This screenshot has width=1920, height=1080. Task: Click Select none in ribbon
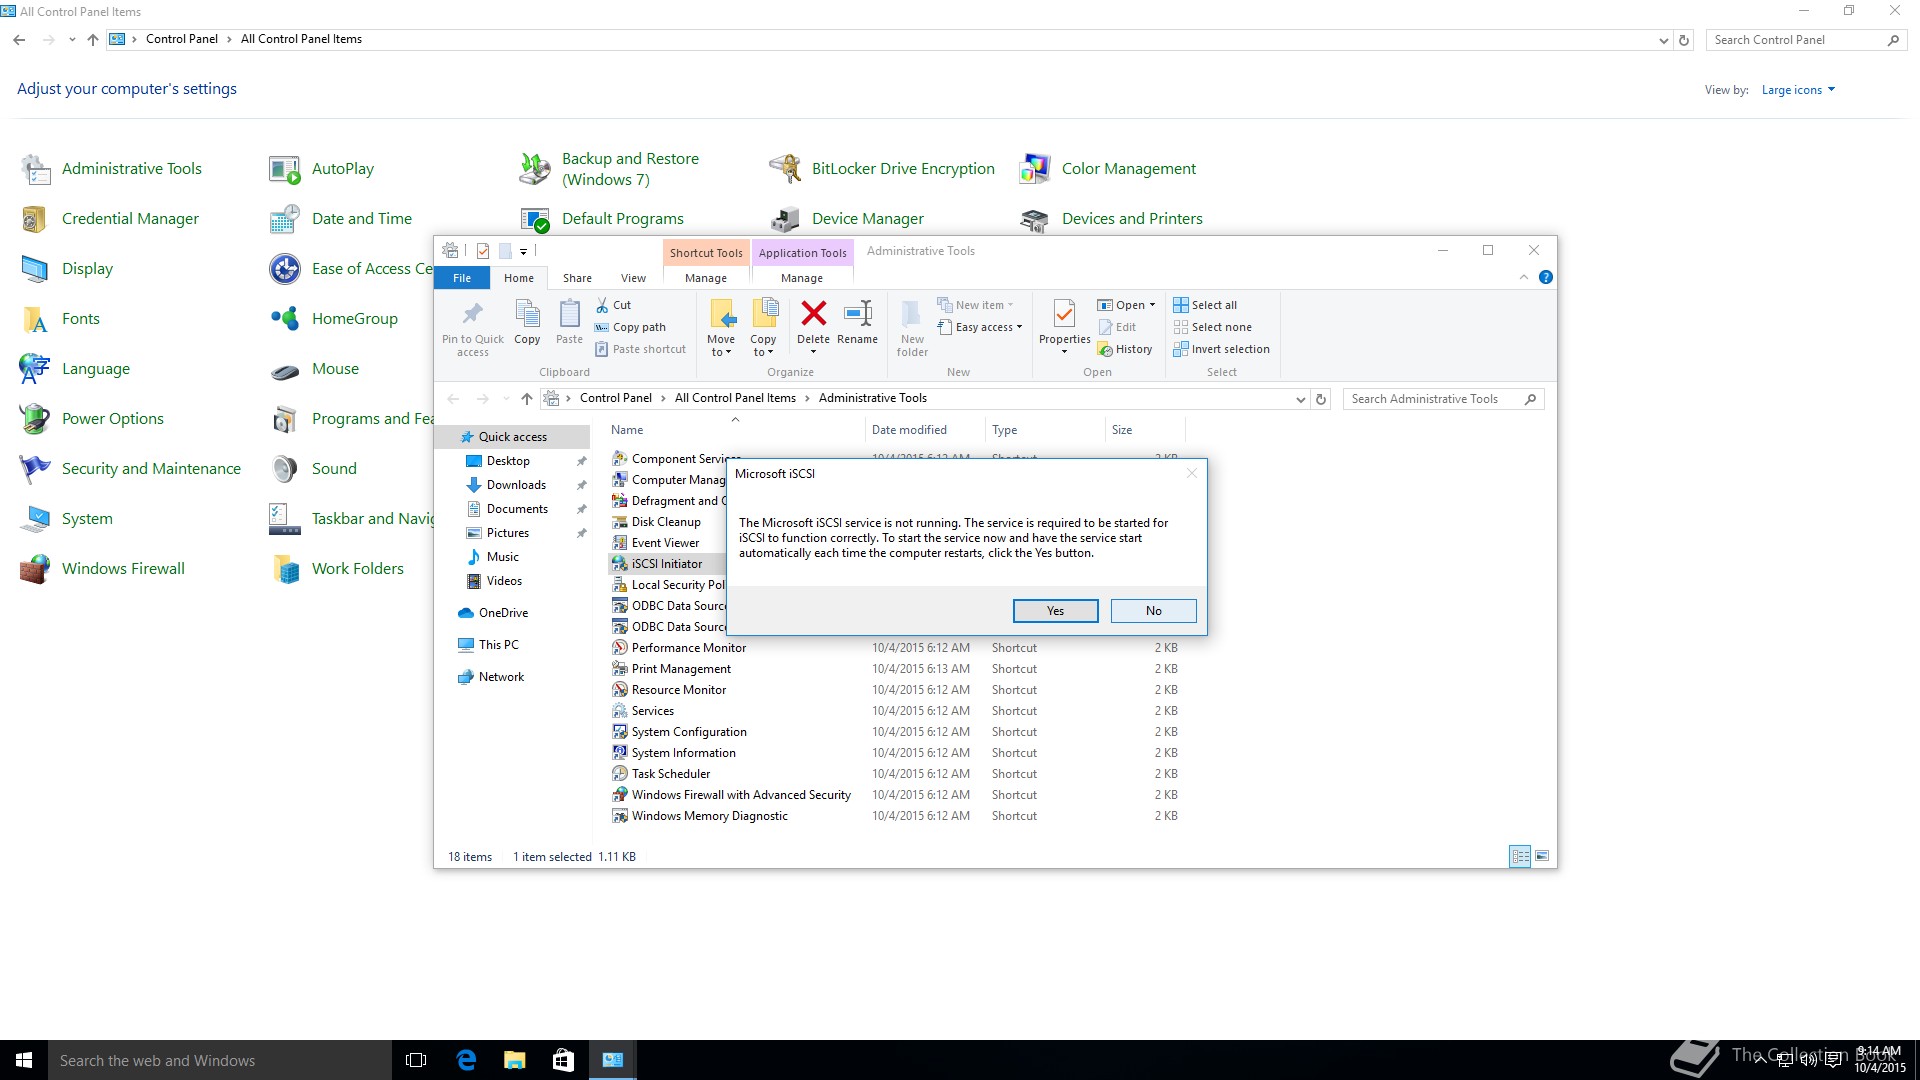[1212, 327]
